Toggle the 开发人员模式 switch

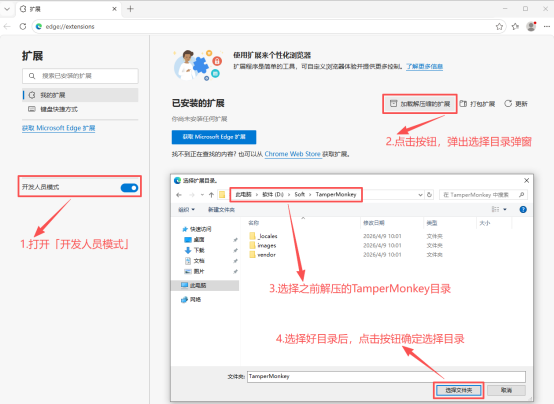(x=129, y=188)
